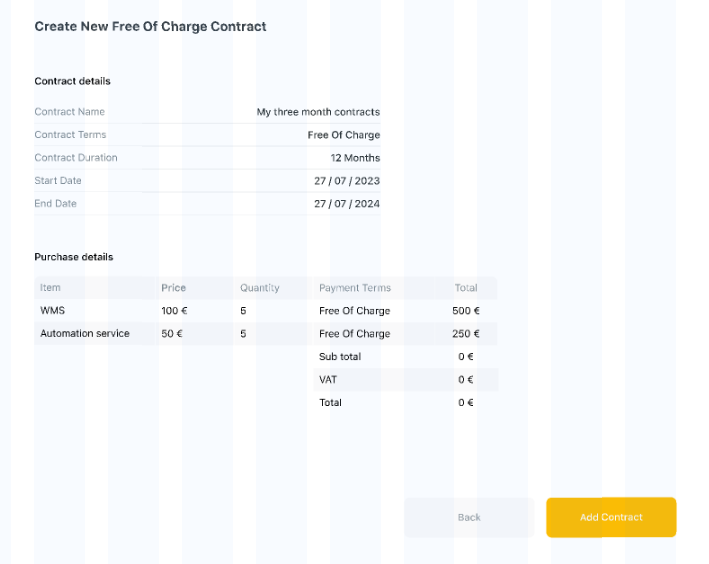Click the Payment Terms column header
709x564 pixels.
point(355,288)
